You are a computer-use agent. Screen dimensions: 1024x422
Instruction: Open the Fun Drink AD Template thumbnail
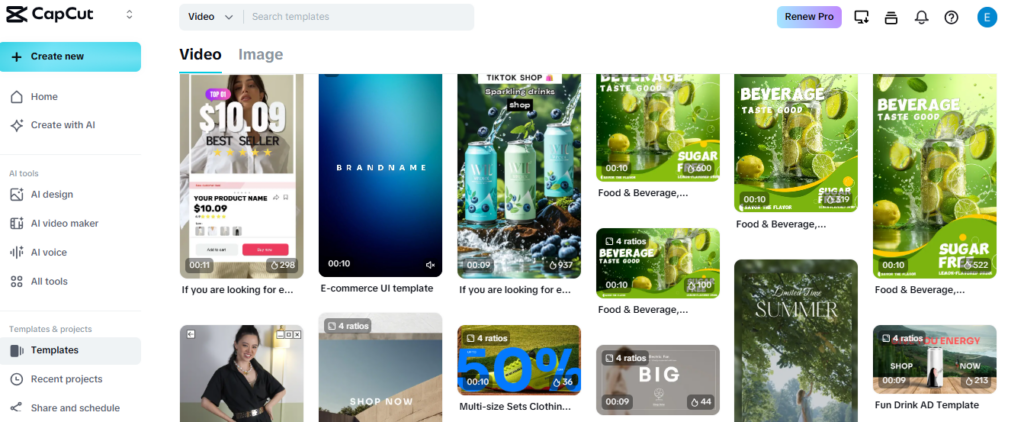click(935, 359)
